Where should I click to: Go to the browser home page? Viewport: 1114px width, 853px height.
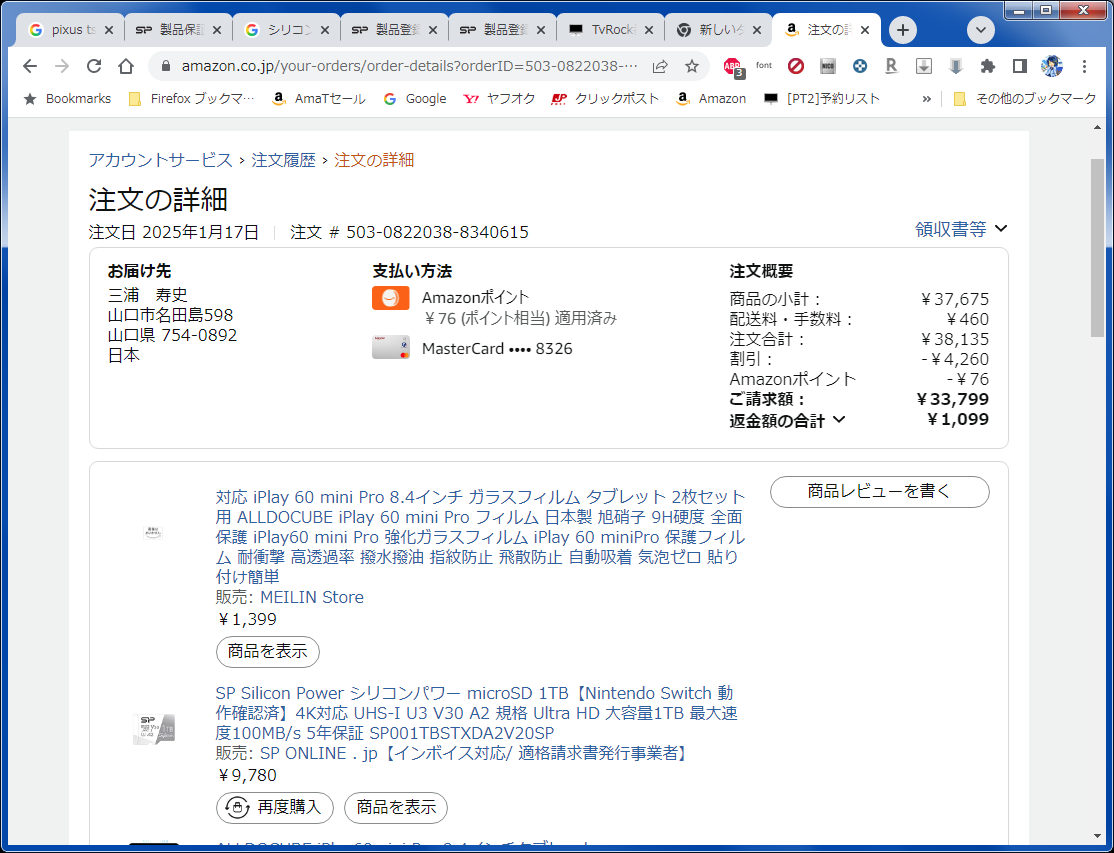[x=126, y=66]
